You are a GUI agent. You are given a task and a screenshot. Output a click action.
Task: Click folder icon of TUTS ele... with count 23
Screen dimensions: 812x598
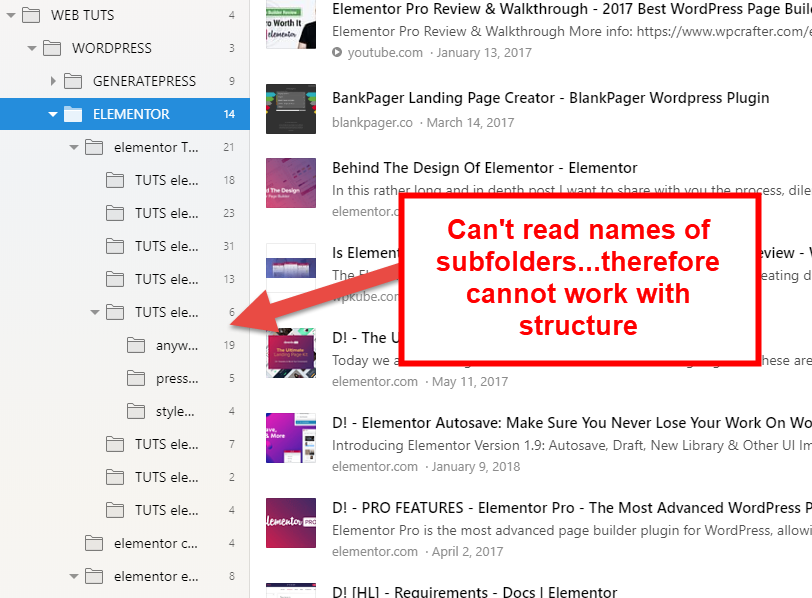tap(115, 213)
